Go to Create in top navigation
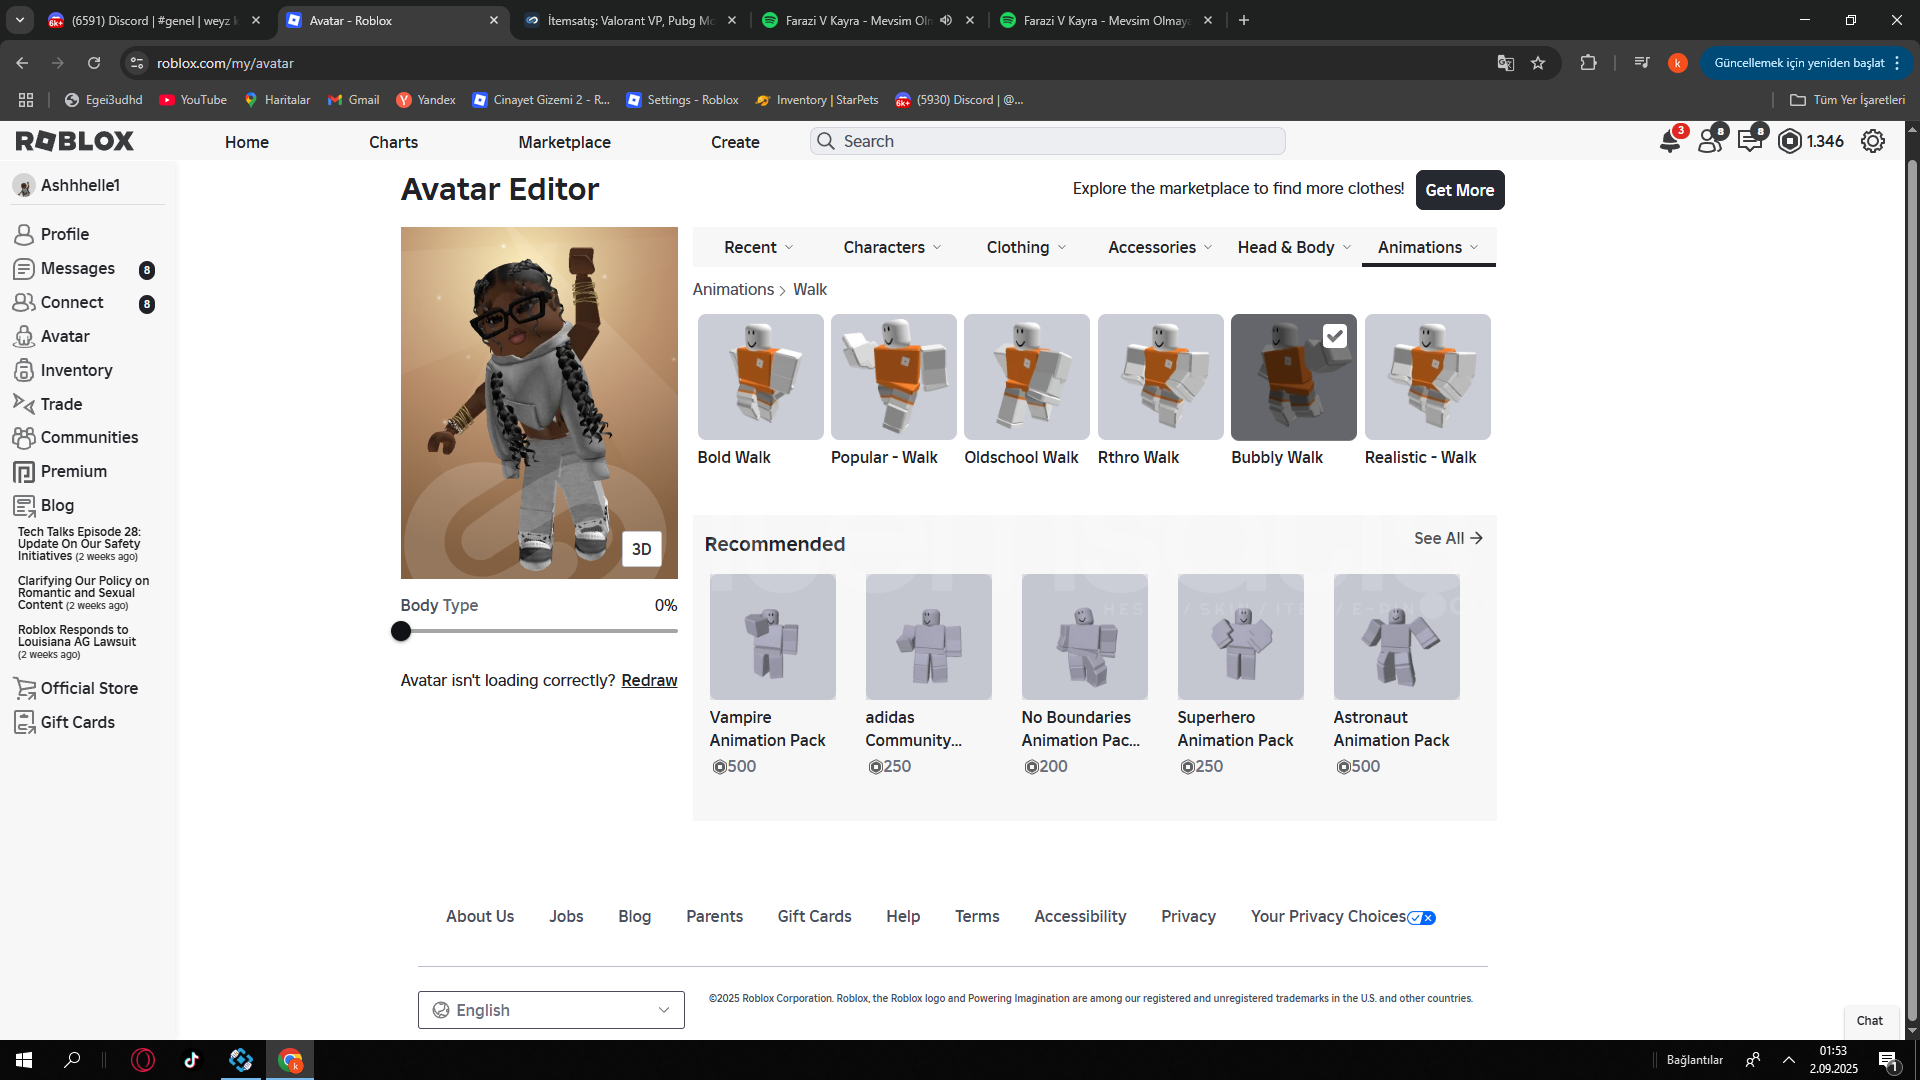The width and height of the screenshot is (1920, 1080). click(735, 142)
